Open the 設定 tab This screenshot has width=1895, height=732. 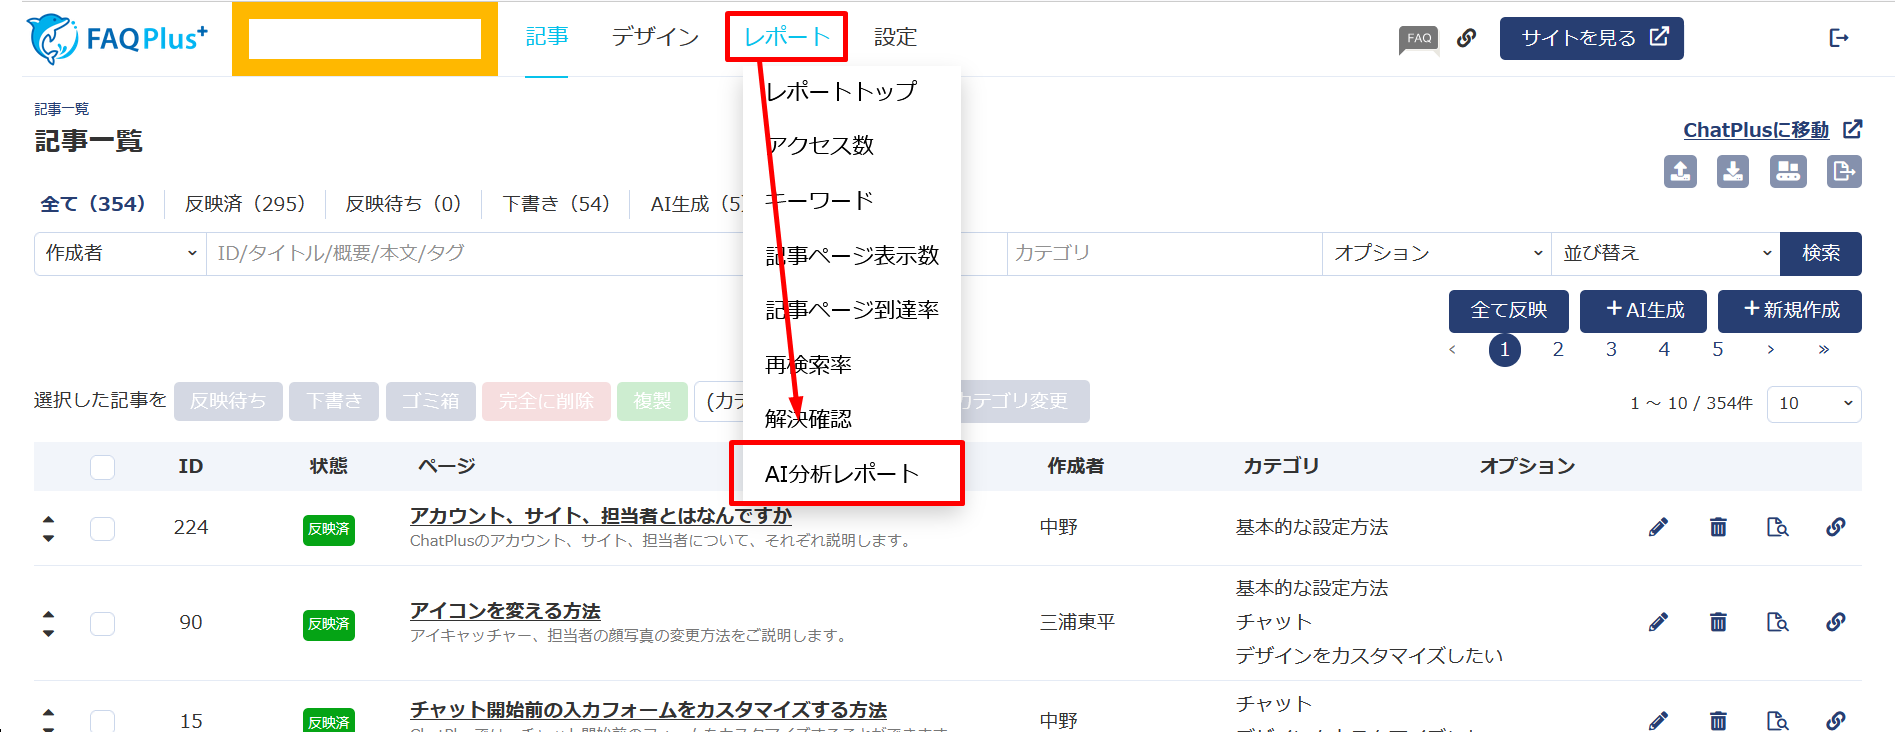click(x=895, y=37)
